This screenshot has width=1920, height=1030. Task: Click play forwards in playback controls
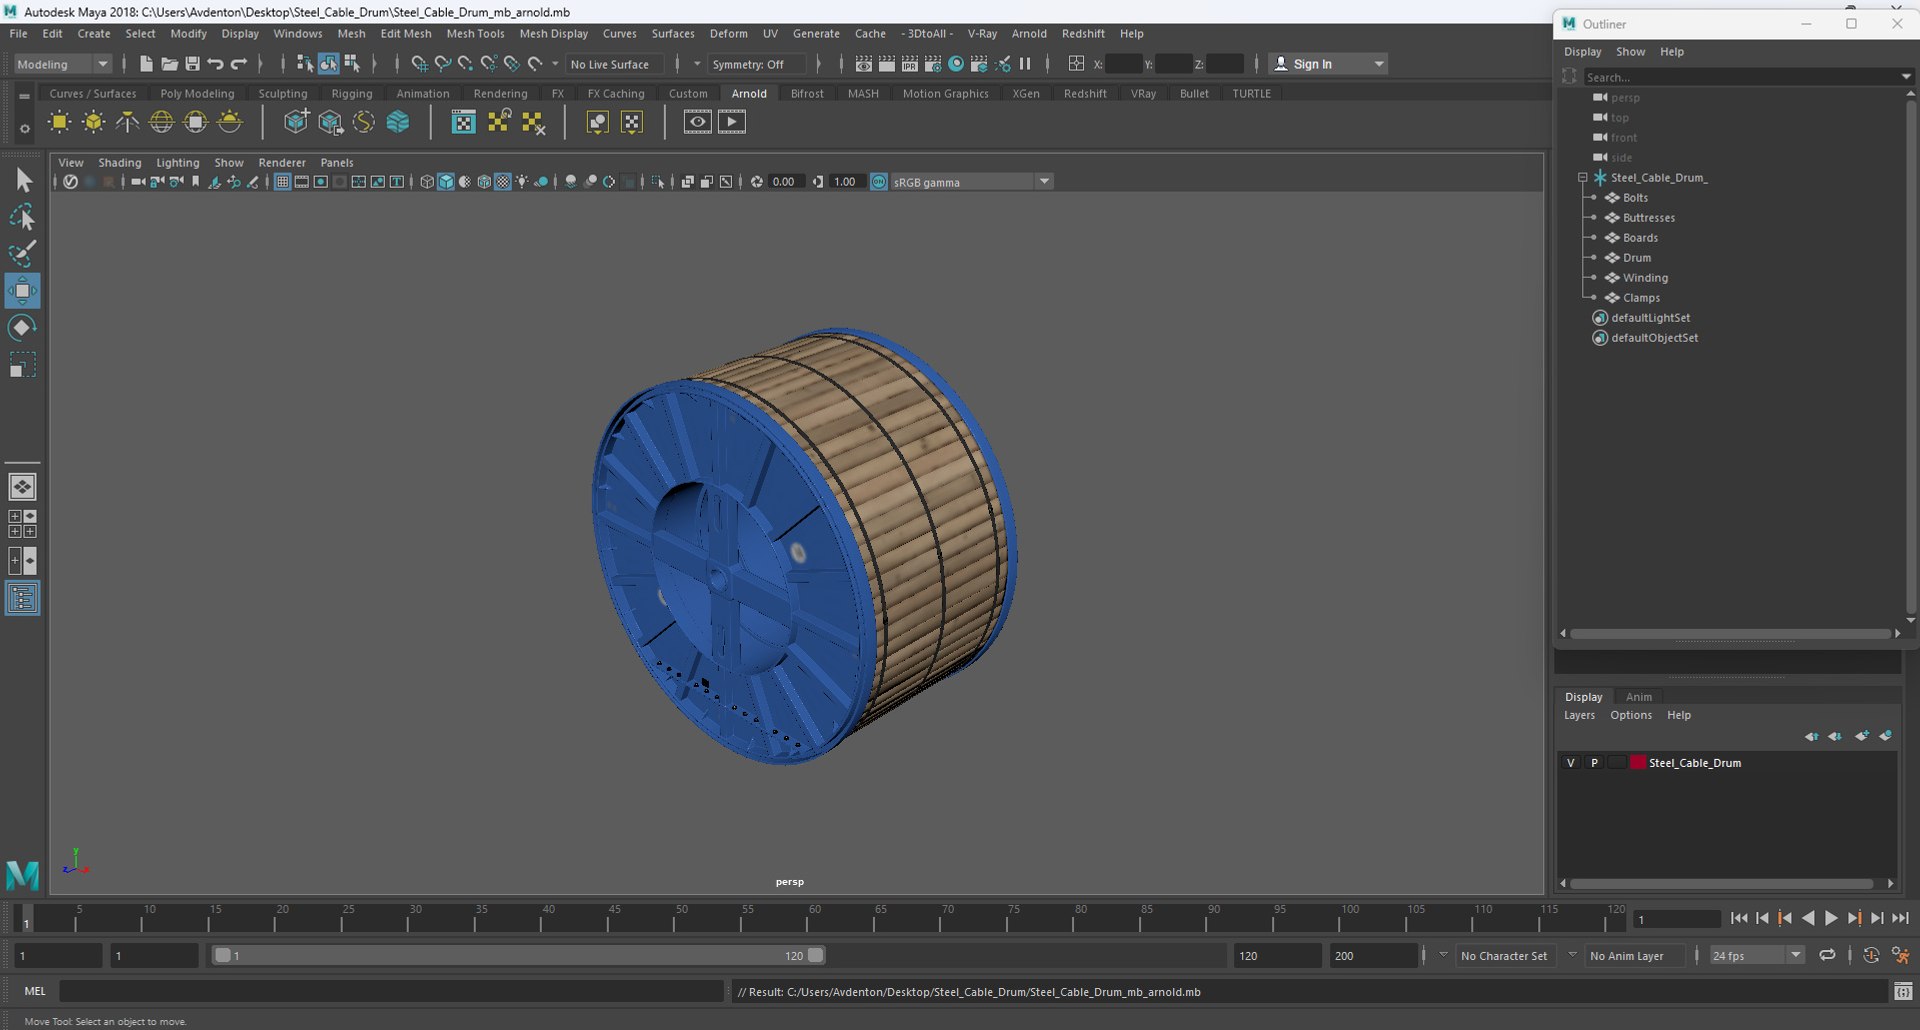[x=1831, y=918]
